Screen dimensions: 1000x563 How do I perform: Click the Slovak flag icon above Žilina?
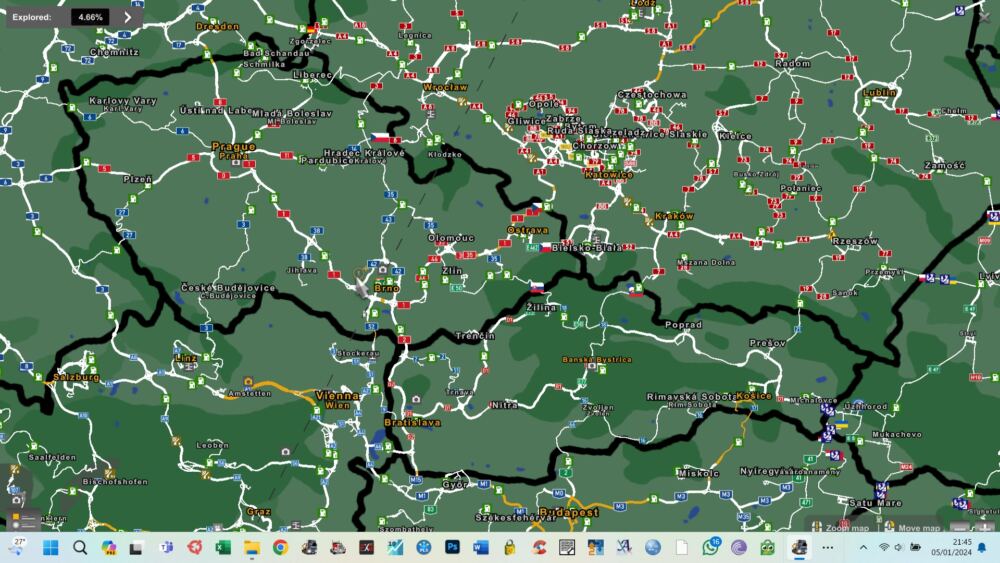click(537, 286)
